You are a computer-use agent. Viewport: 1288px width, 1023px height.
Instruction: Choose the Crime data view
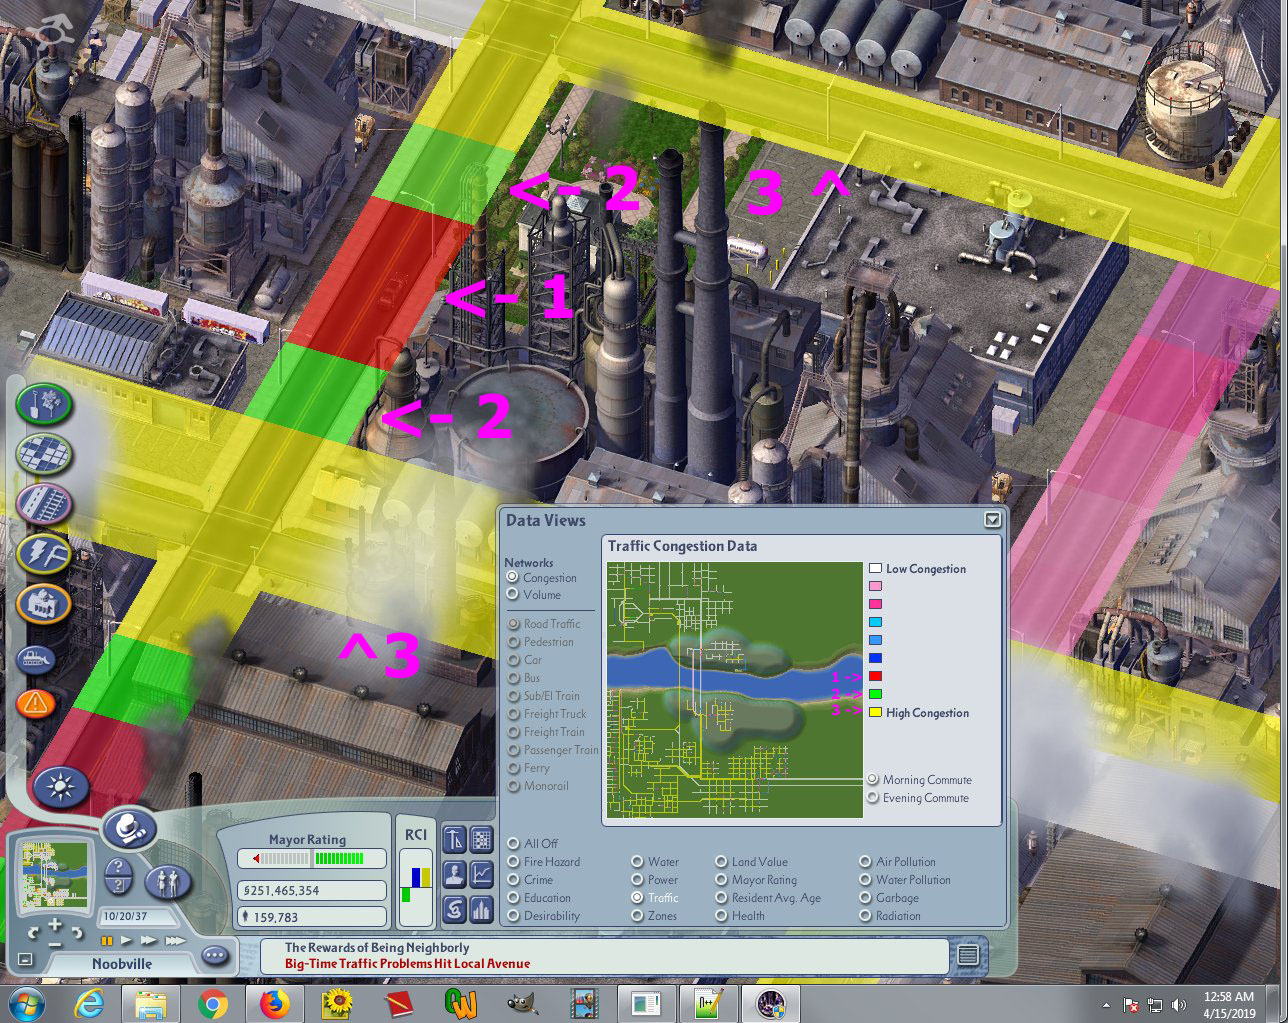click(514, 879)
